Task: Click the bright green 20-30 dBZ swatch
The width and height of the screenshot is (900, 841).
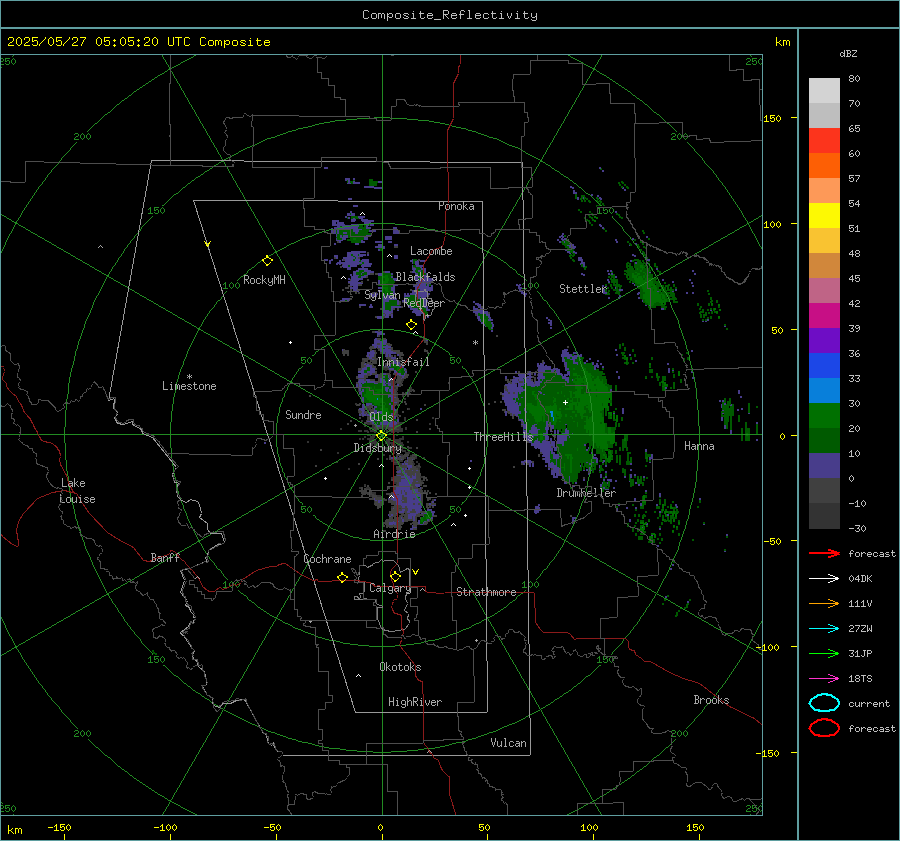Action: 824,416
